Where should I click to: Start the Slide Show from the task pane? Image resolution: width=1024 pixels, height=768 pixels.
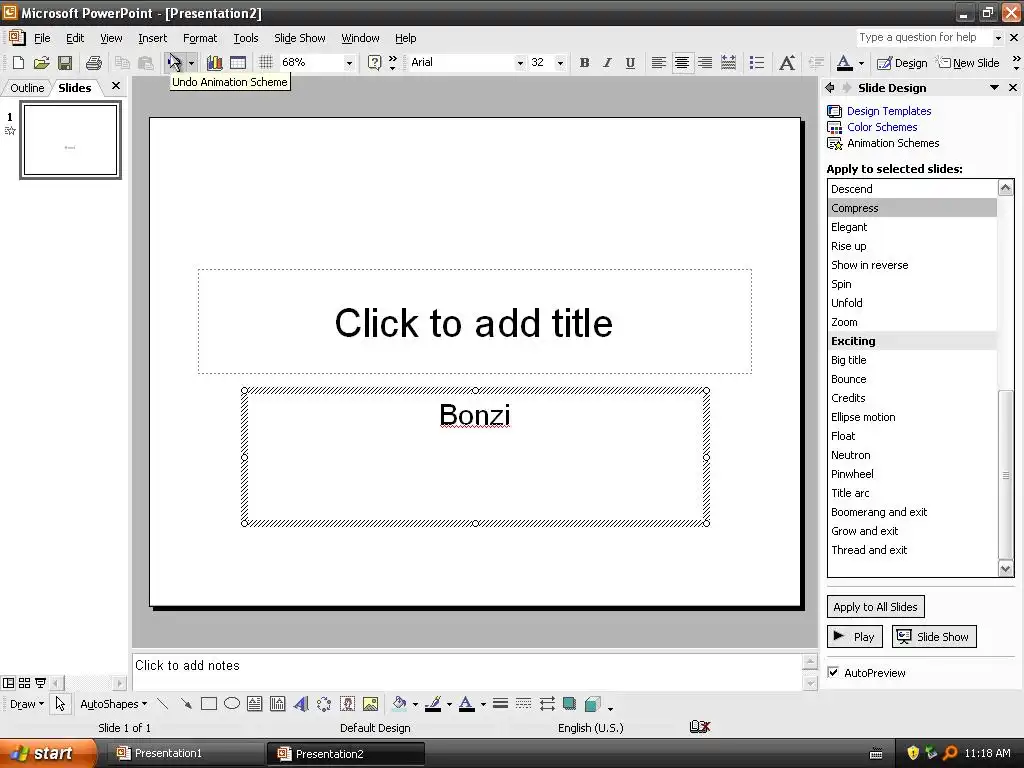coord(934,637)
